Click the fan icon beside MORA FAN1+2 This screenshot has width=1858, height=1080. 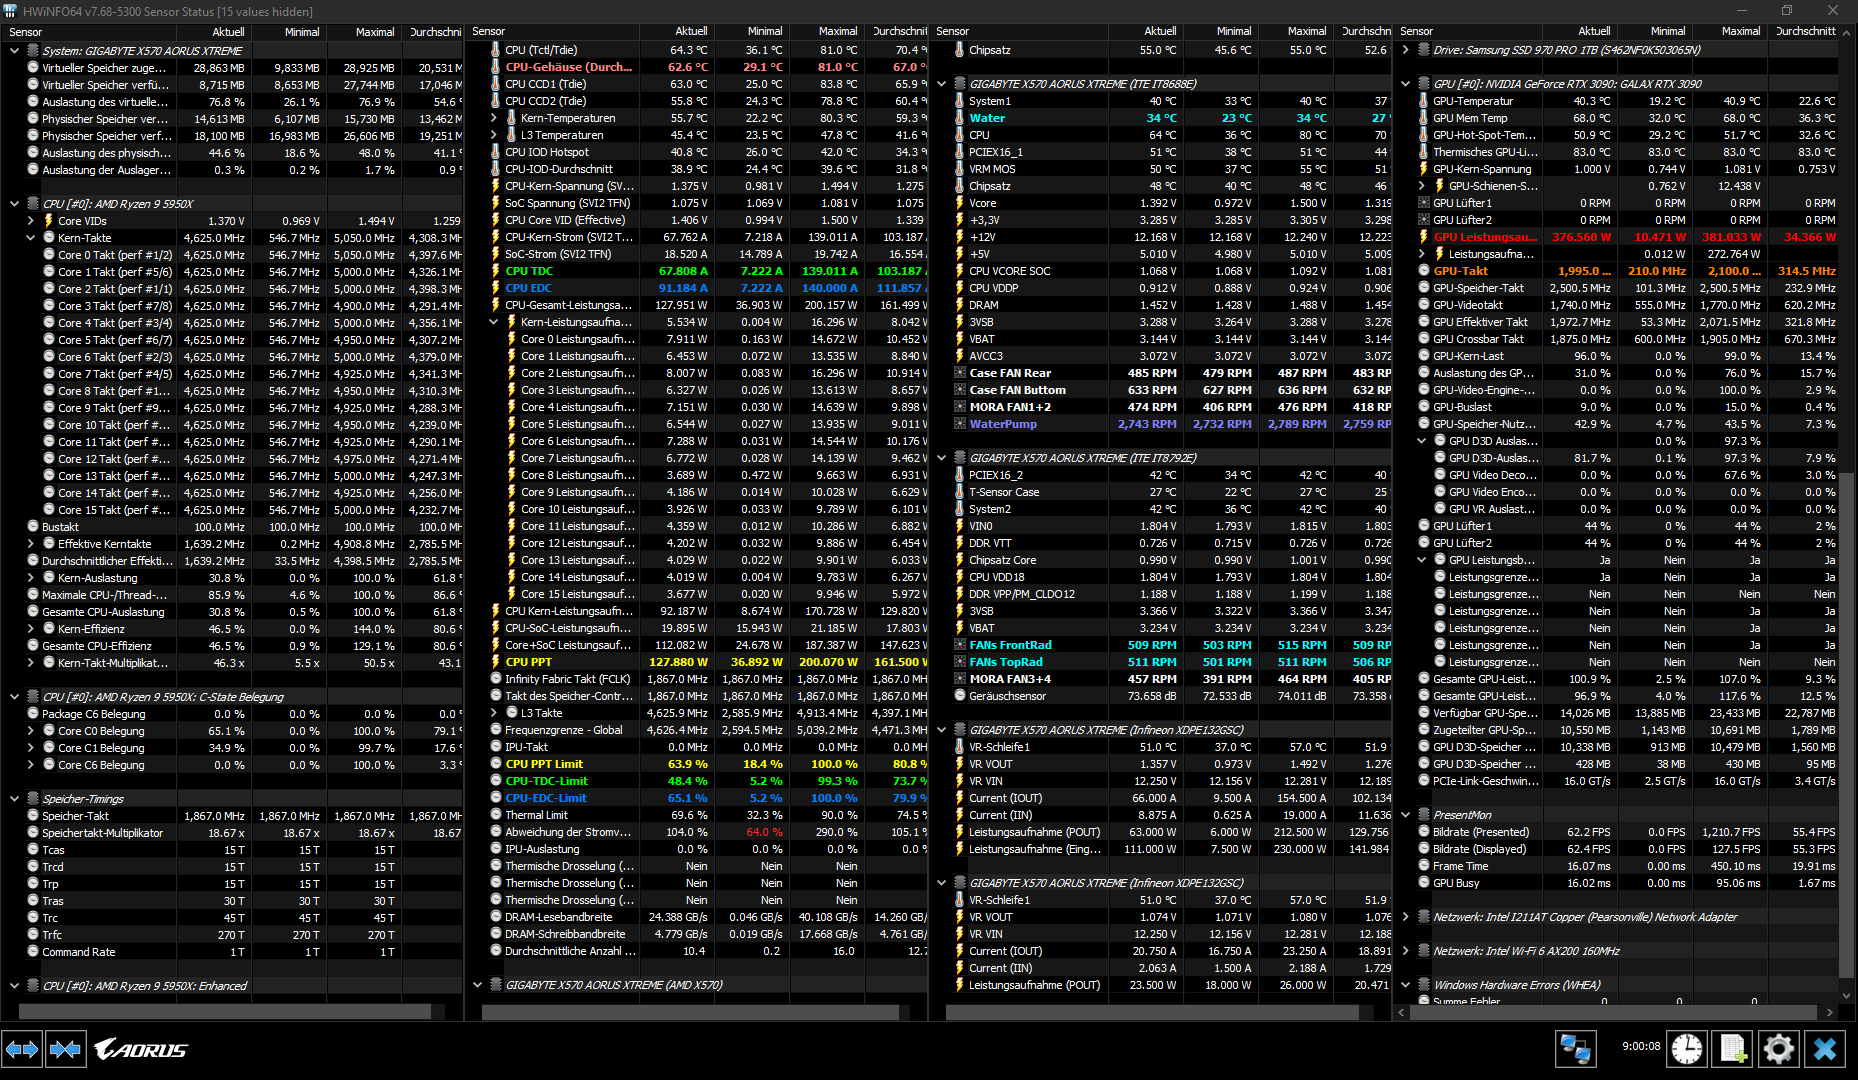coord(959,407)
